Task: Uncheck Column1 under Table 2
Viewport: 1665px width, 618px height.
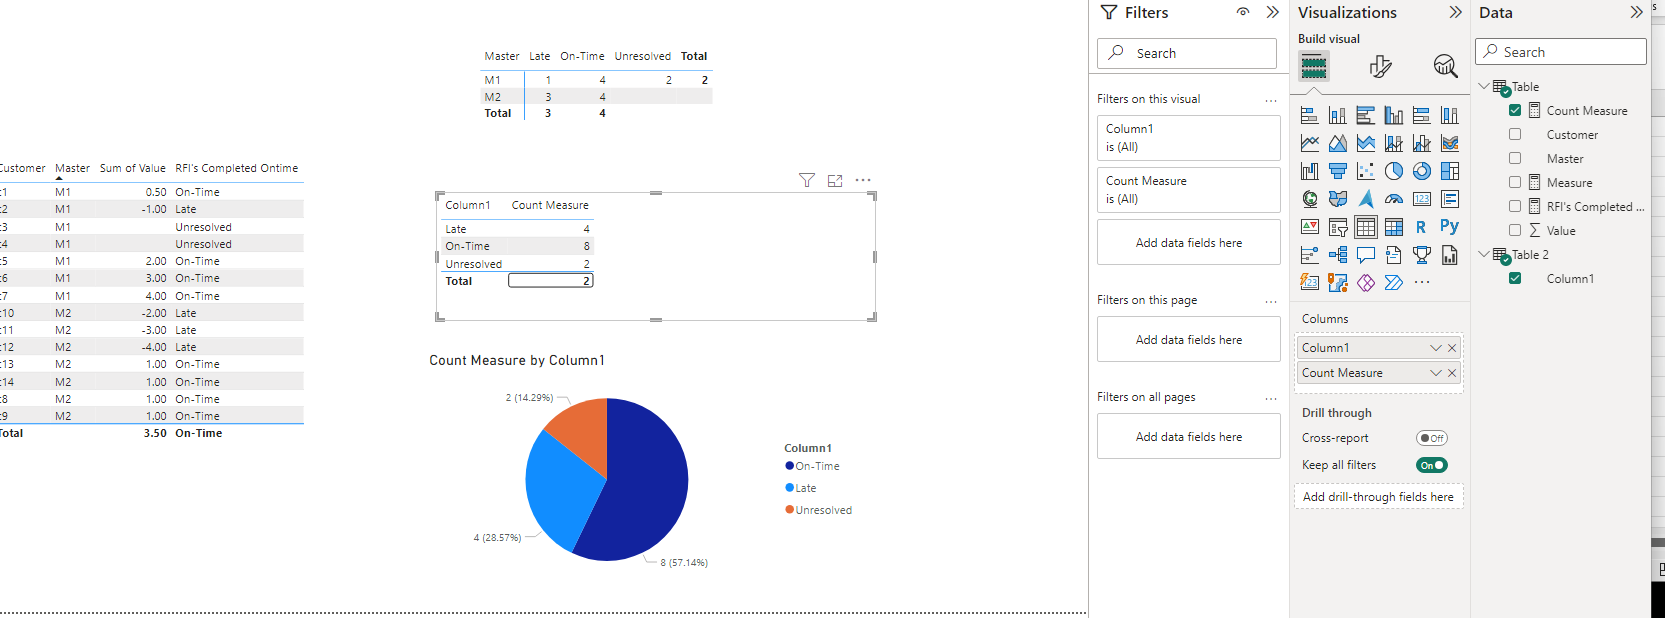Action: point(1515,278)
